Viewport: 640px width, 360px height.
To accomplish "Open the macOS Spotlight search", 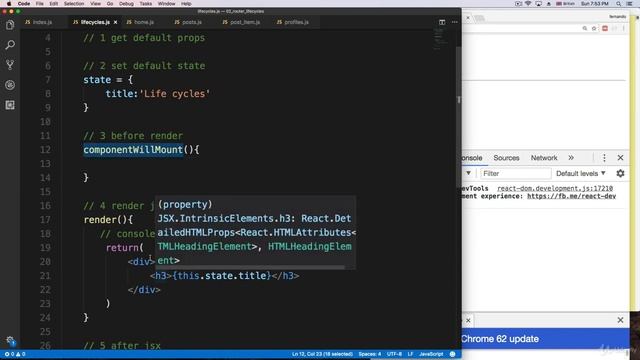I will point(619,4).
